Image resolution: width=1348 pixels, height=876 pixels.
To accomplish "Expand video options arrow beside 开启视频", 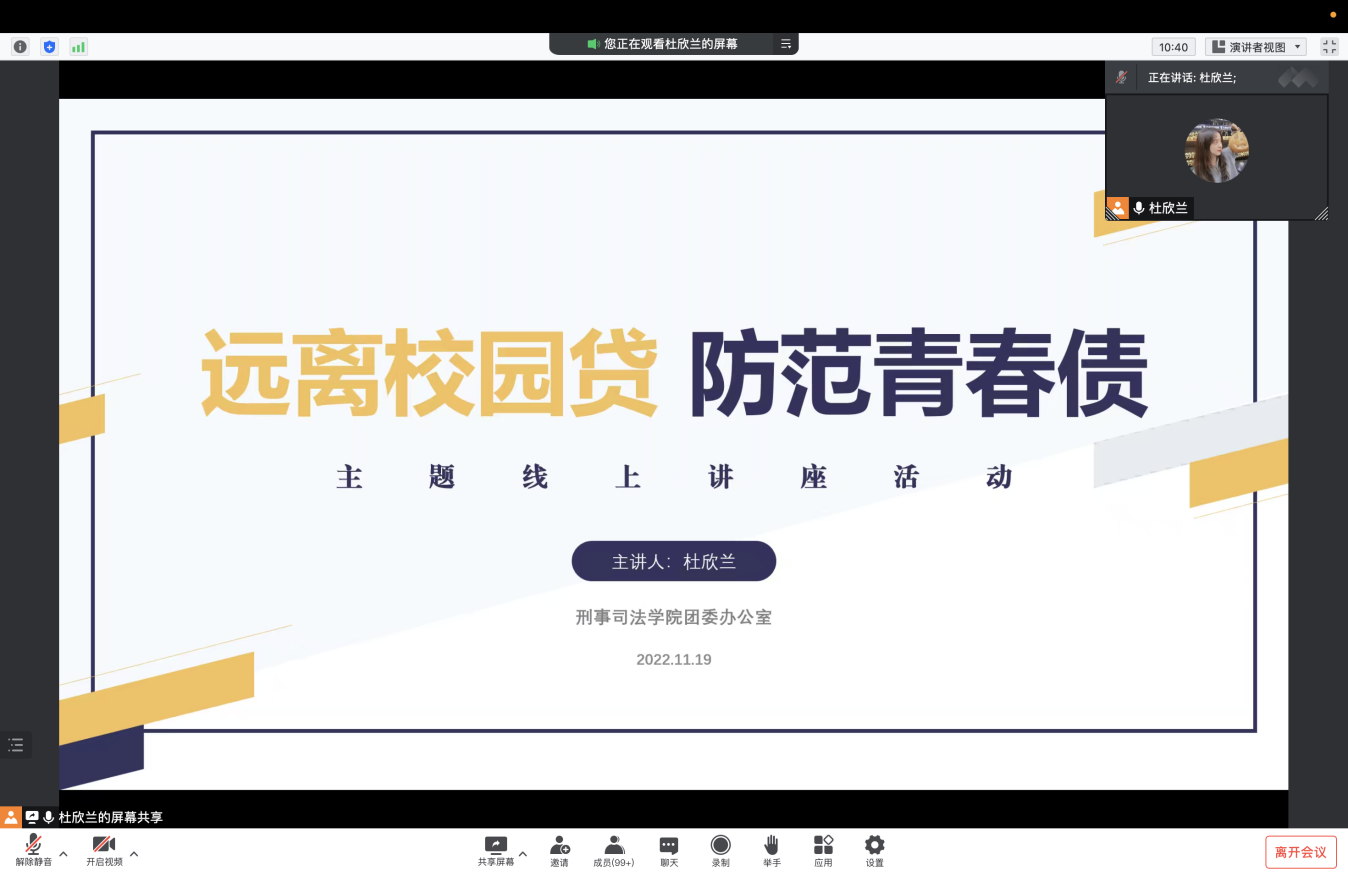I will (x=134, y=854).
